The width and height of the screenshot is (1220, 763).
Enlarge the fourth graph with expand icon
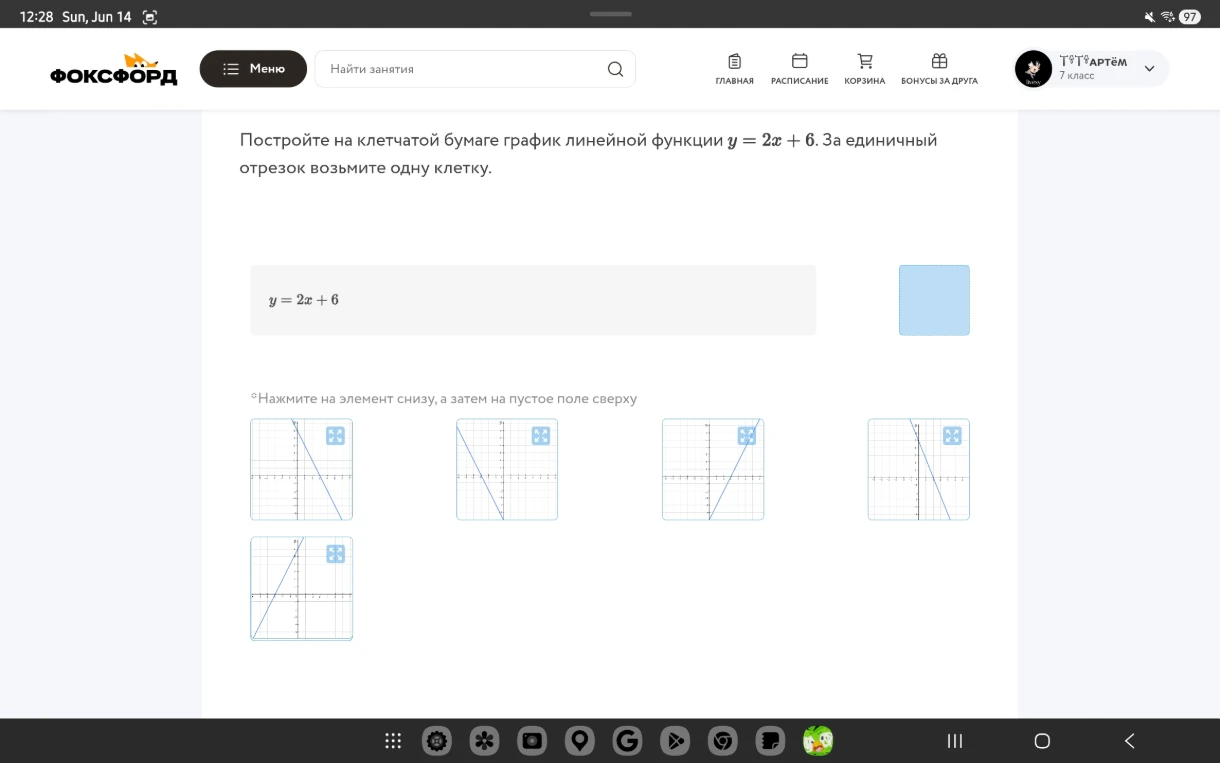(952, 435)
